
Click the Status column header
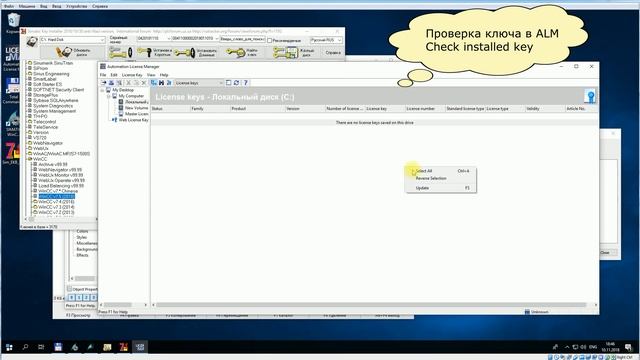171,109
